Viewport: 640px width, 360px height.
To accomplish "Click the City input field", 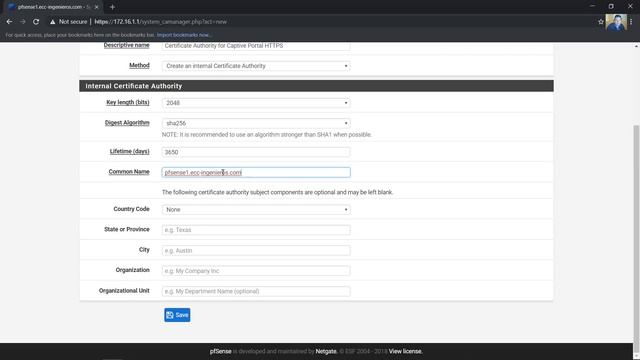I will pos(256,250).
